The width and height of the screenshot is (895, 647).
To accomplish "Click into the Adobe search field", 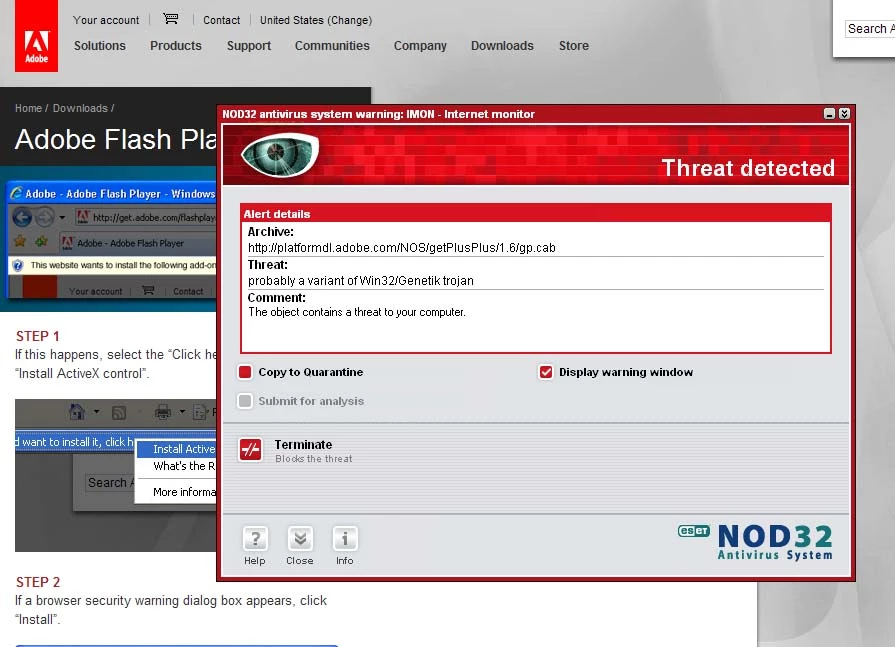I will (870, 29).
